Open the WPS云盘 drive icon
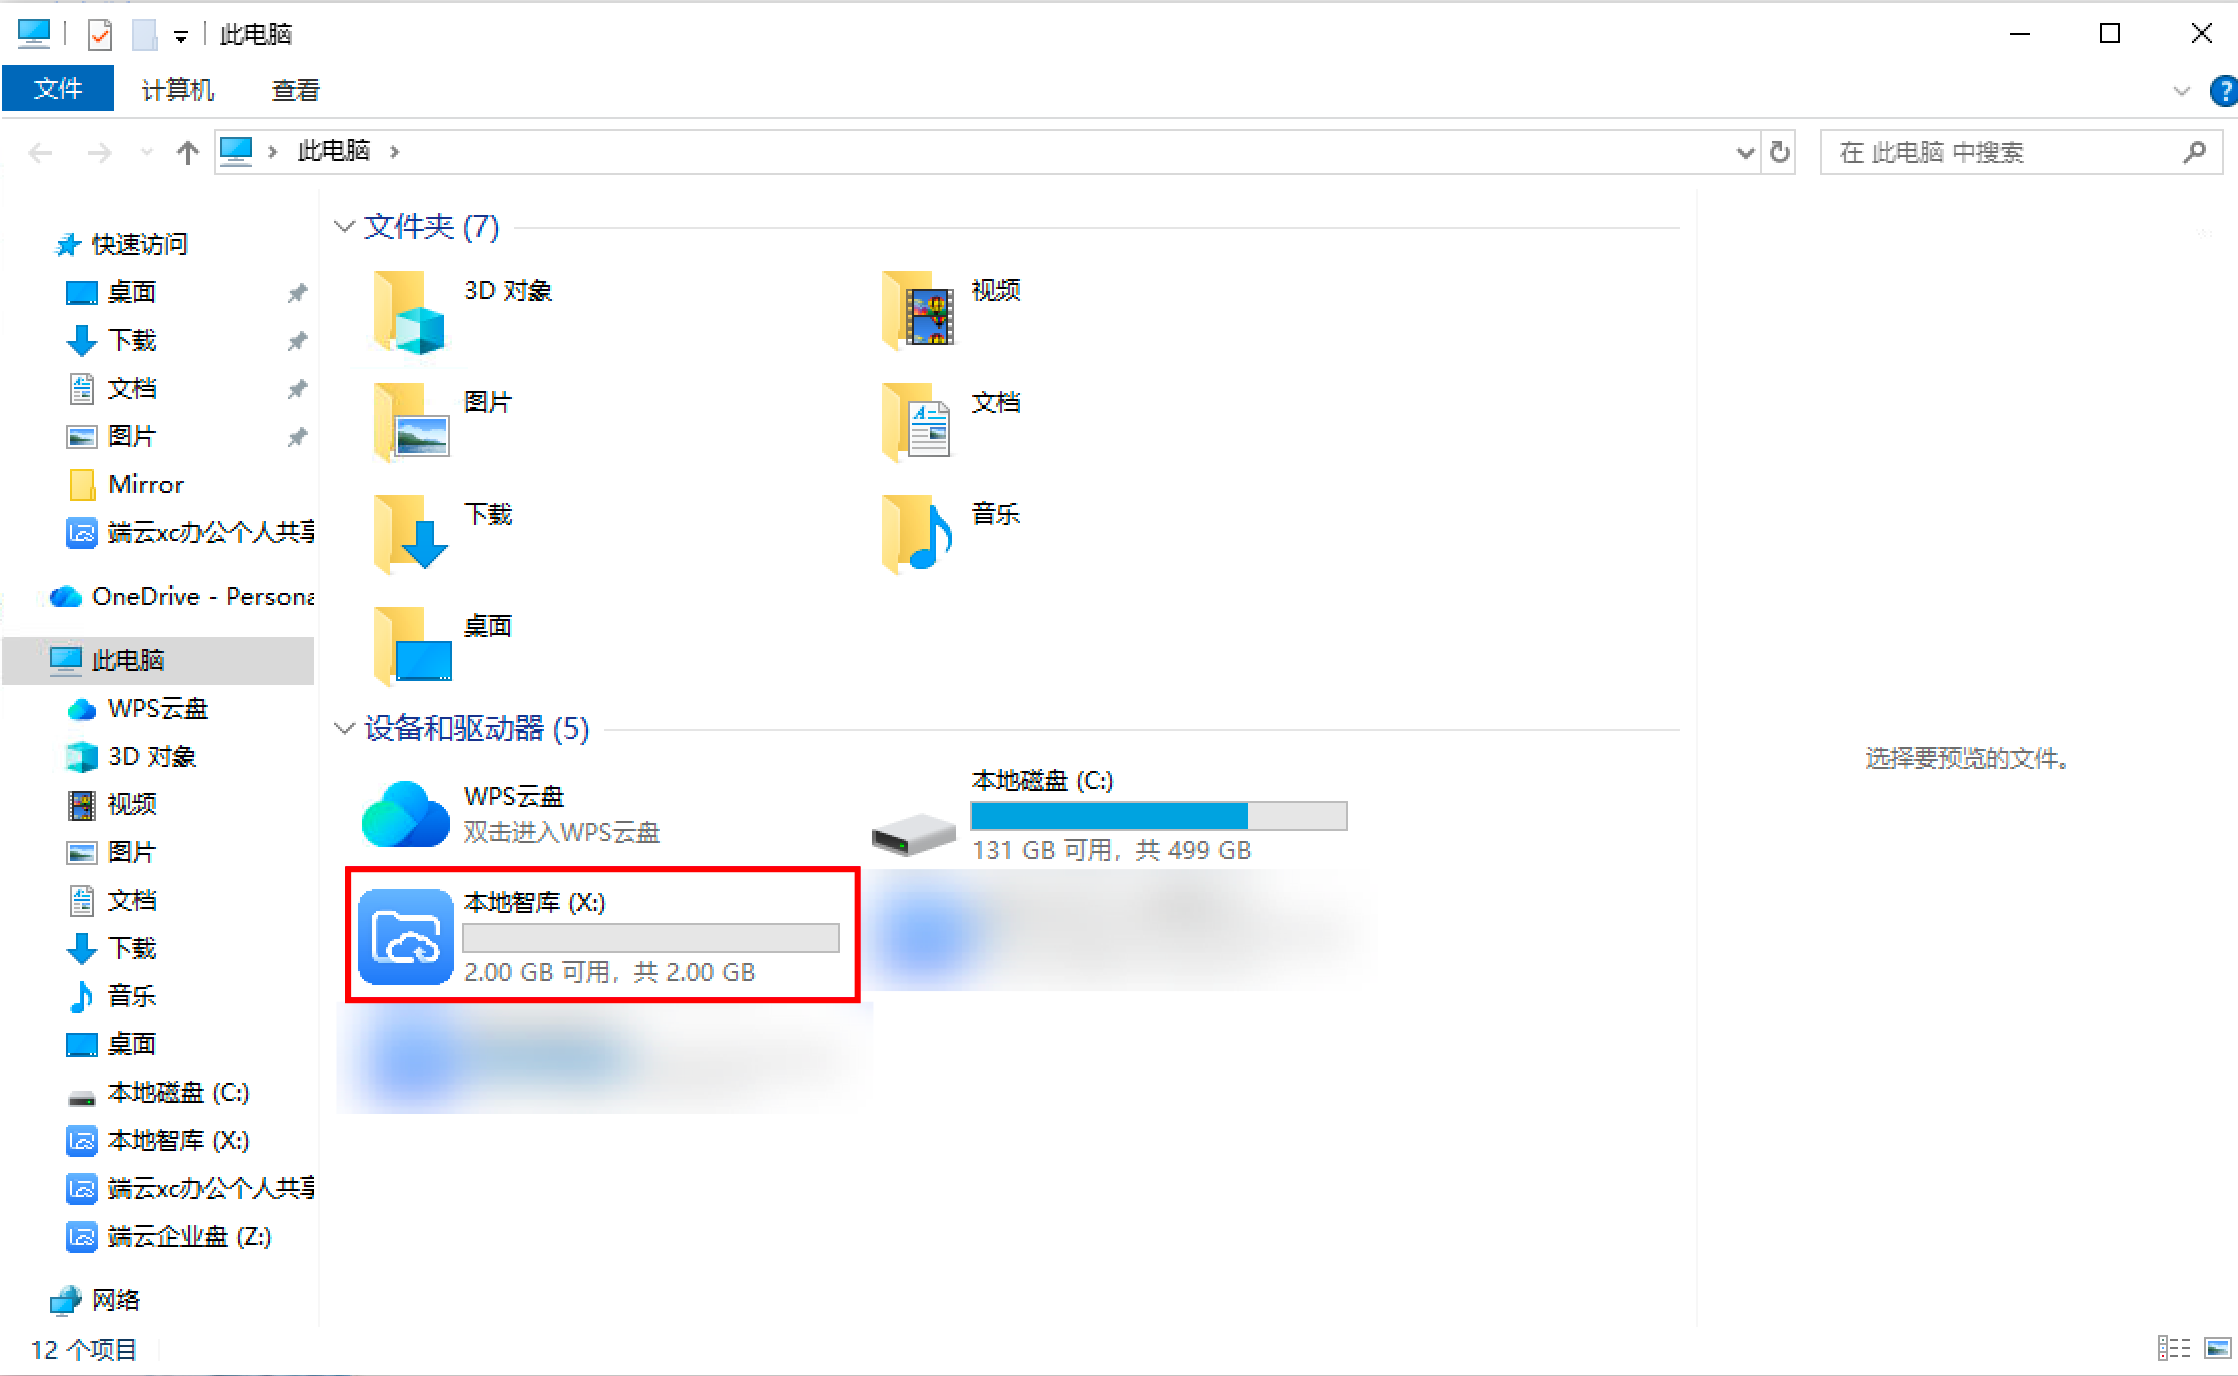The height and width of the screenshot is (1376, 2238). click(405, 813)
